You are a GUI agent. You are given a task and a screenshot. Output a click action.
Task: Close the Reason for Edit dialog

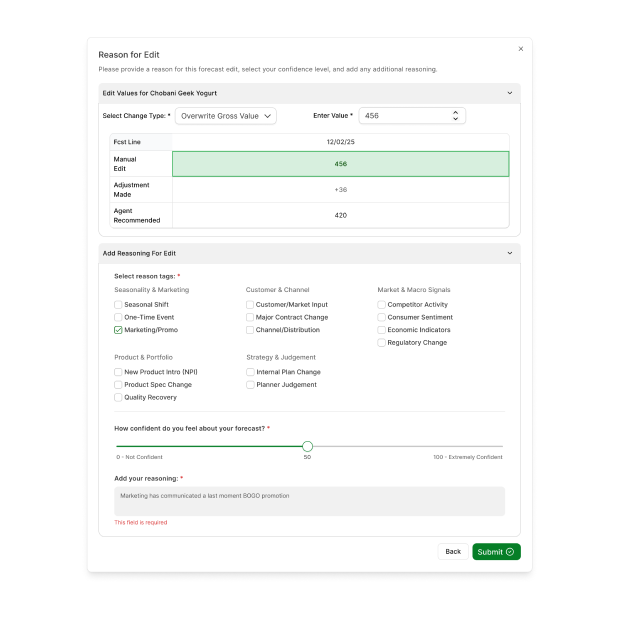point(520,48)
